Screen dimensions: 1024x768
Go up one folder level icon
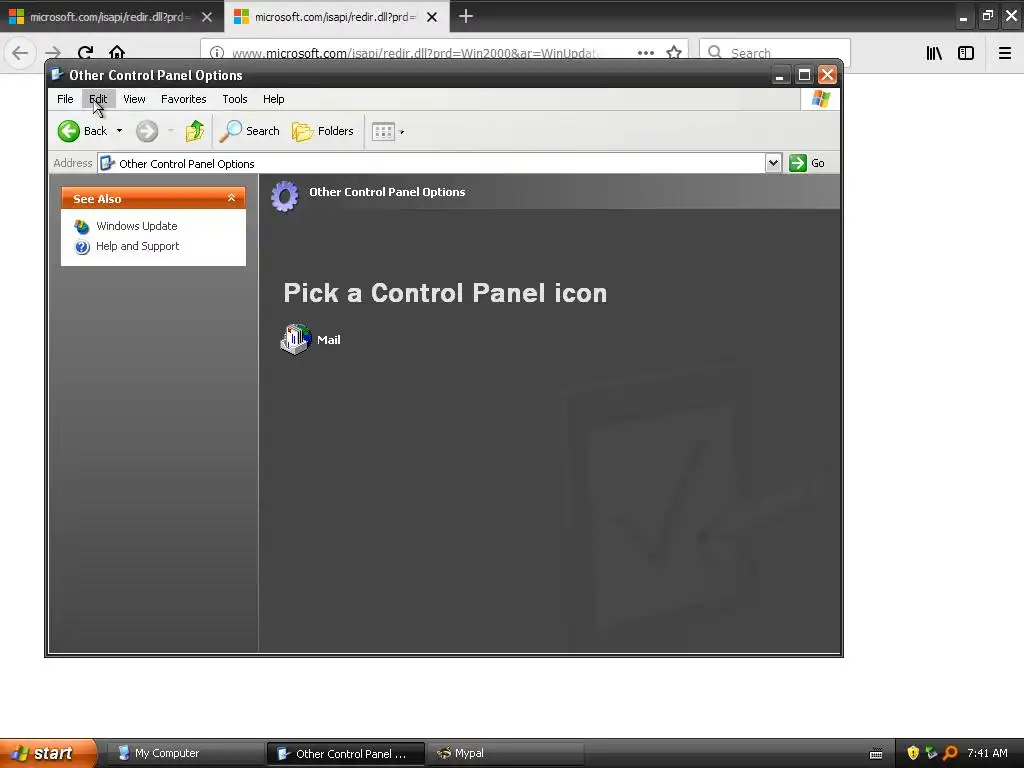195,131
